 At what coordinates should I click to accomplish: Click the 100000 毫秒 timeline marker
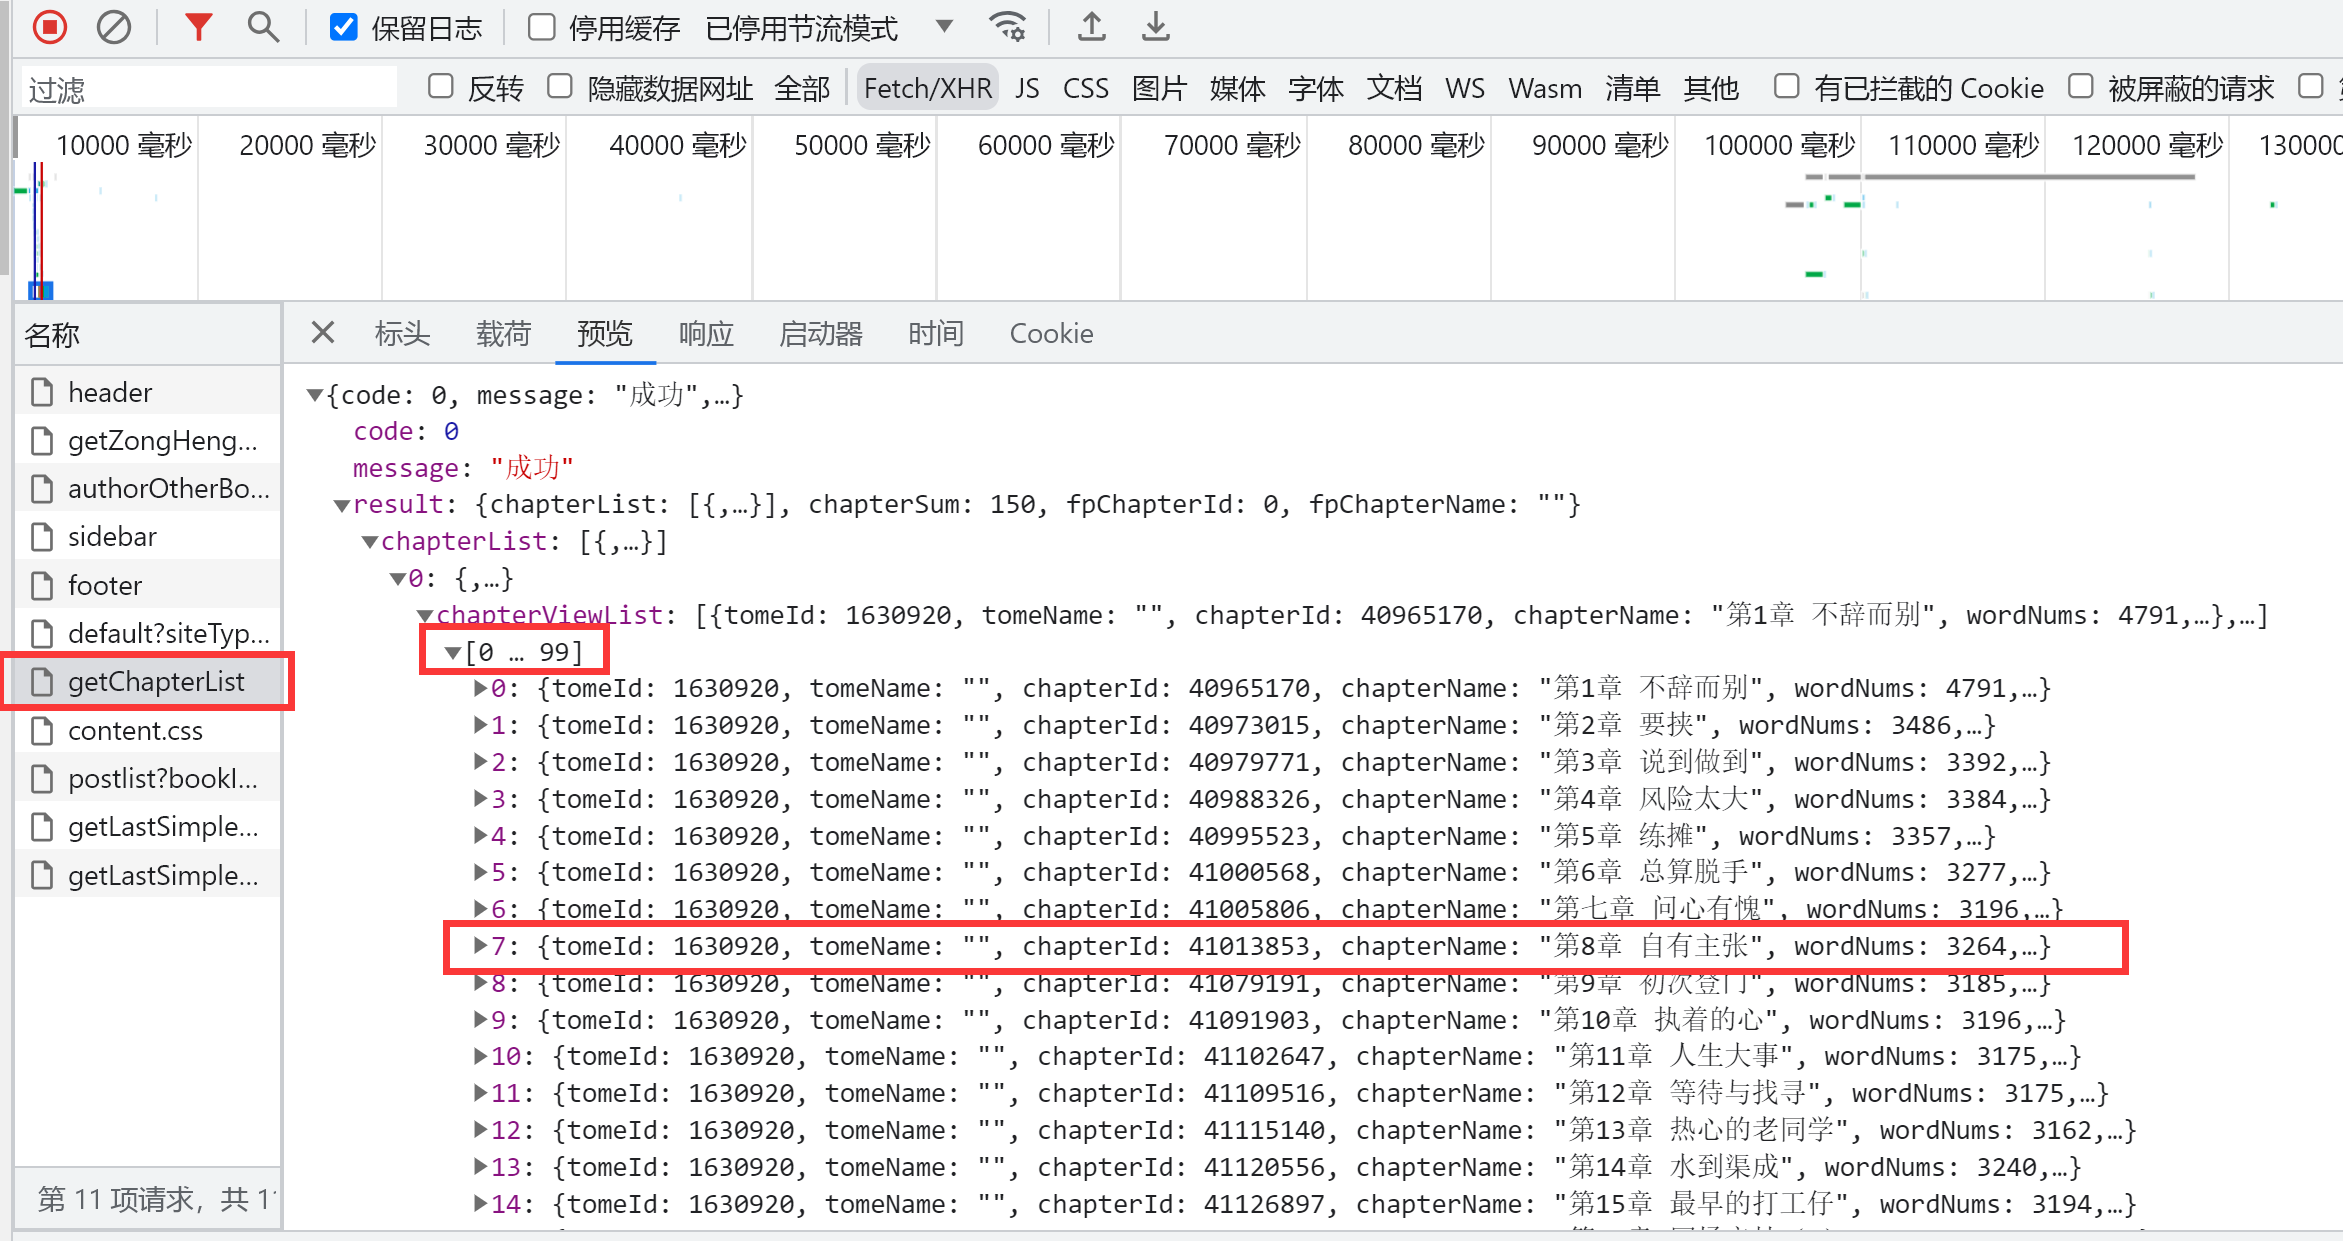(x=1778, y=146)
